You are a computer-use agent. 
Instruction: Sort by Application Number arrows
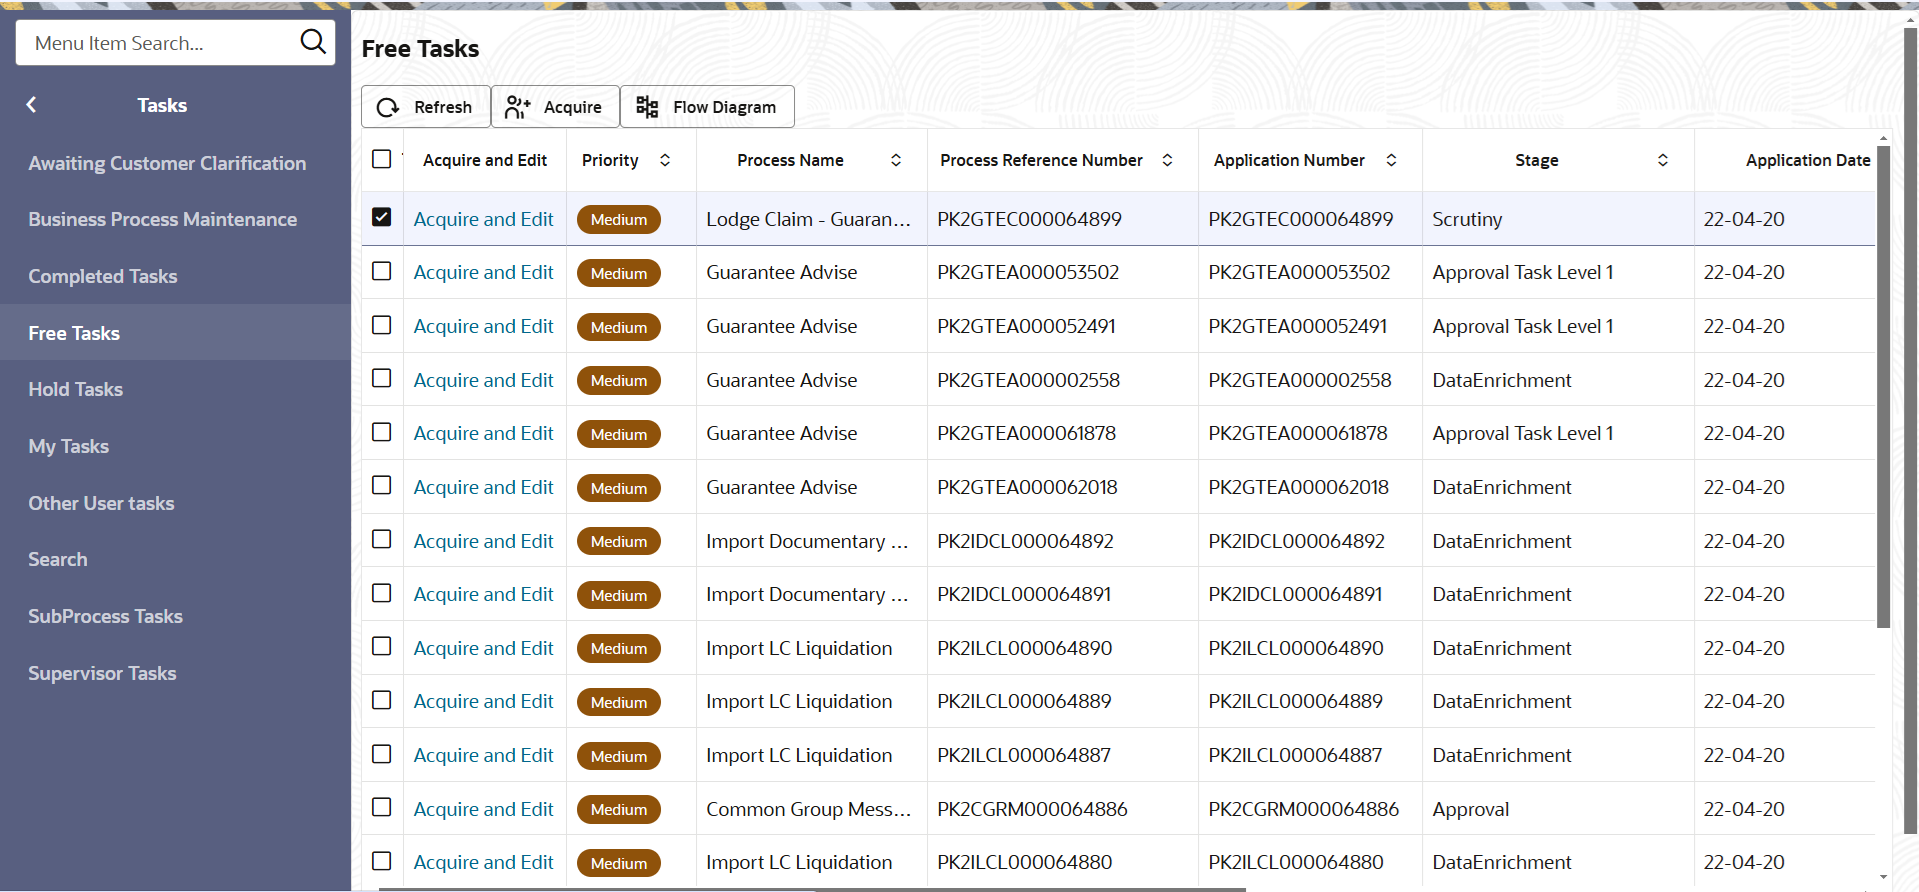(1391, 160)
